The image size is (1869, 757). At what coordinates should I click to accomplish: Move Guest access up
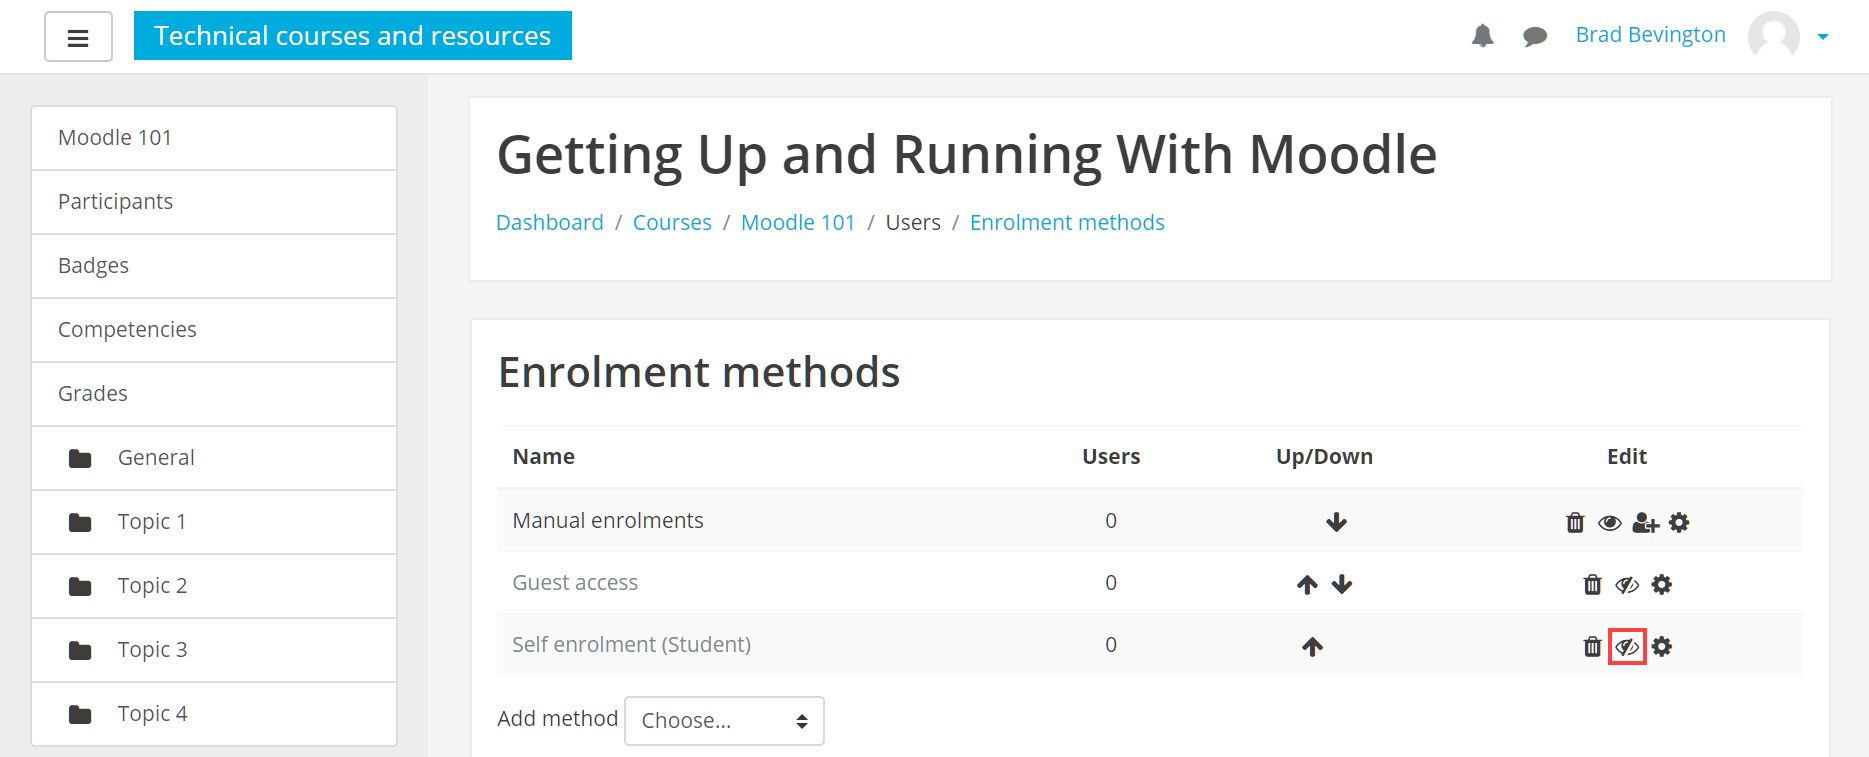pyautogui.click(x=1307, y=584)
